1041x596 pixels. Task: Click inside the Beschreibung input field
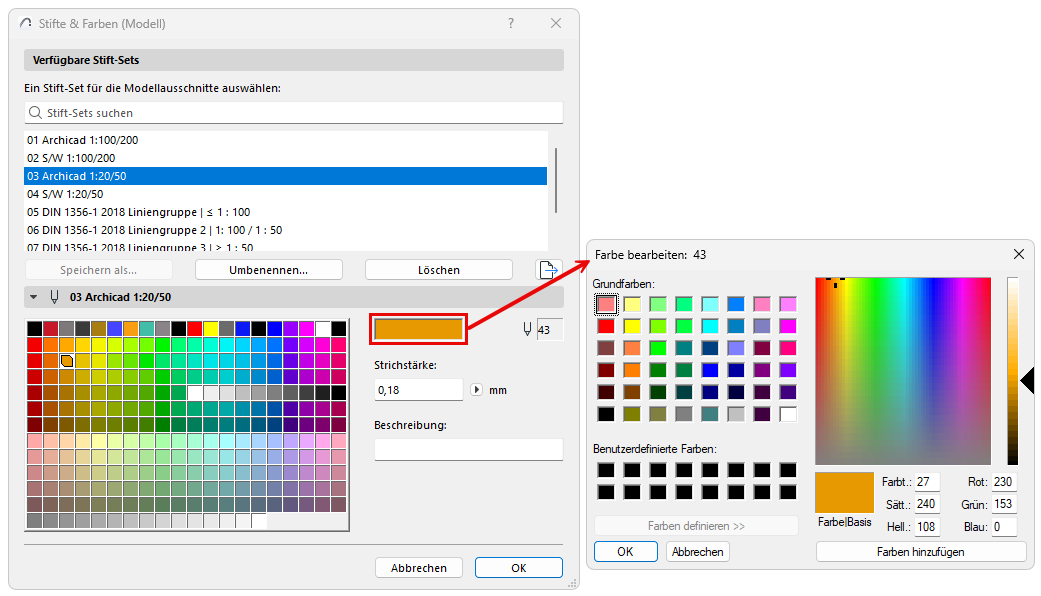click(467, 448)
